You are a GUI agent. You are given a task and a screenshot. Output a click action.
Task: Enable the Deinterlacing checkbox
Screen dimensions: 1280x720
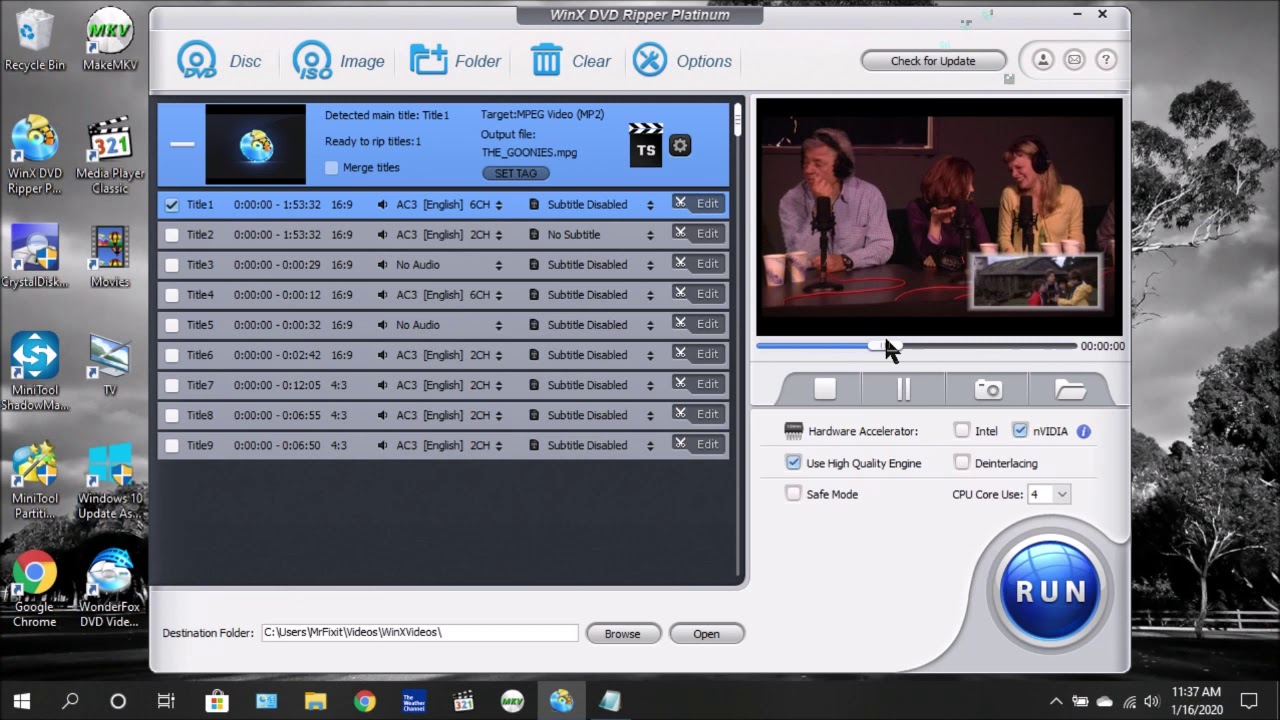click(962, 463)
